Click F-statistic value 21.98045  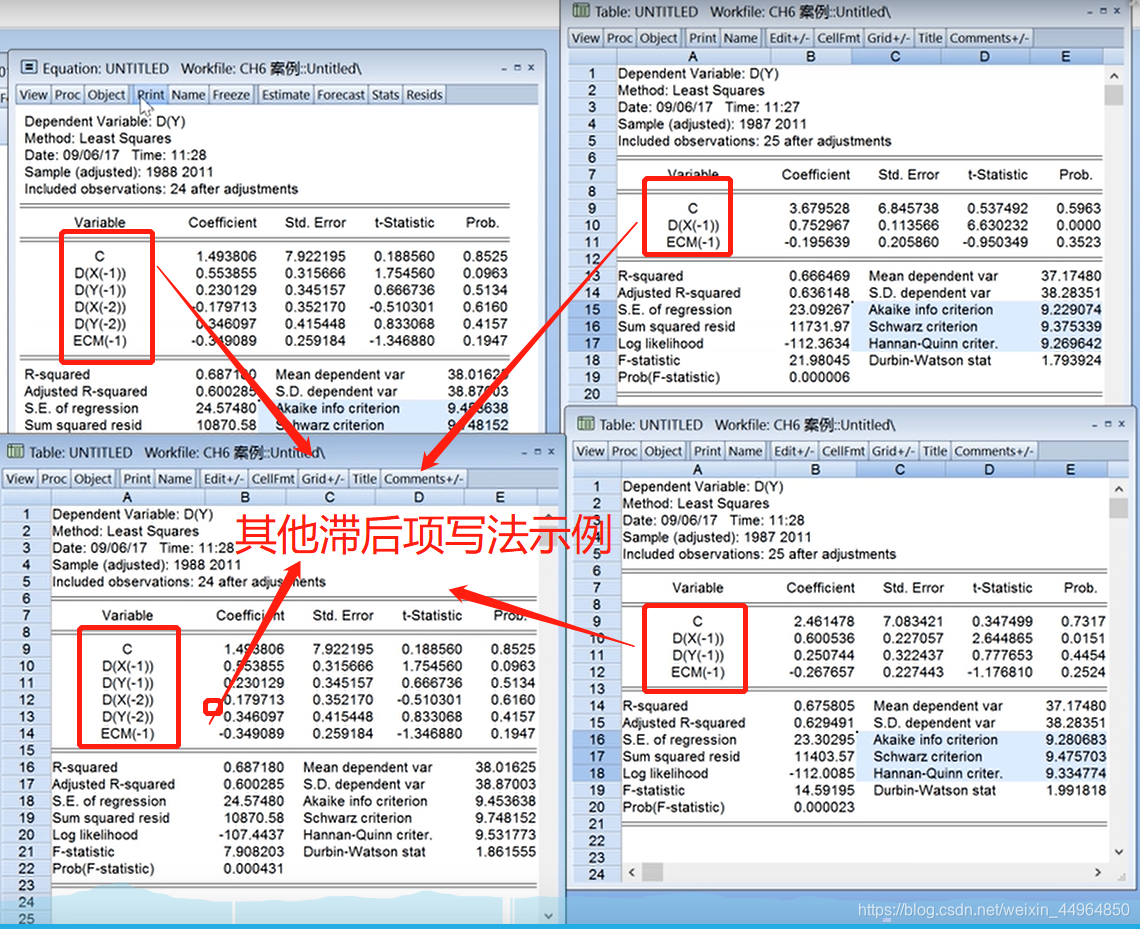819,360
